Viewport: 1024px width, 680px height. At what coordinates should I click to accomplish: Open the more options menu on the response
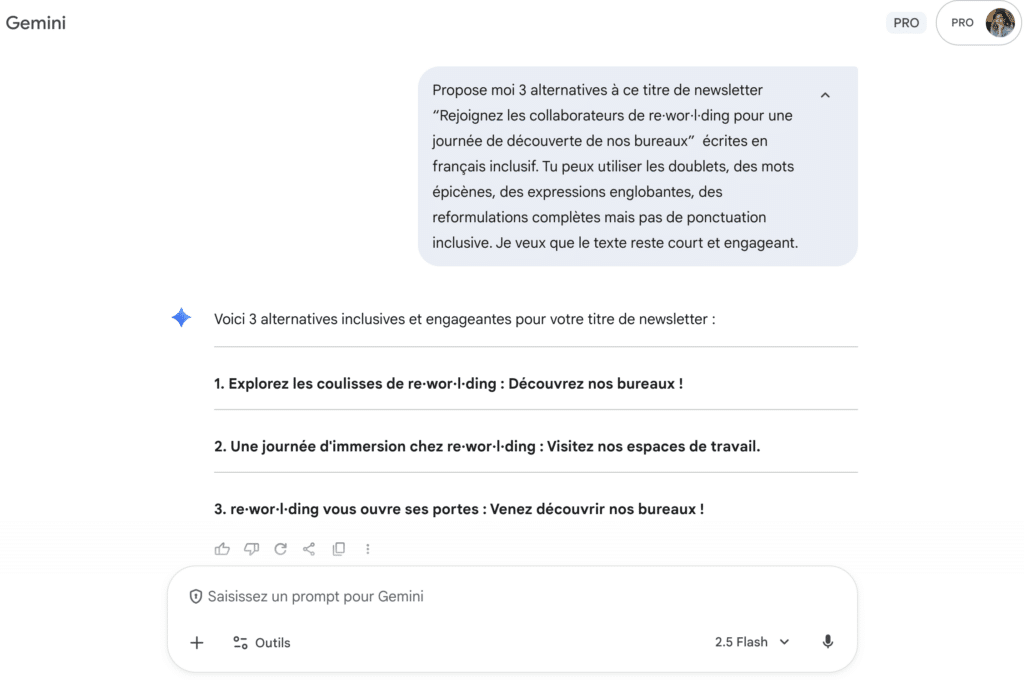[367, 548]
